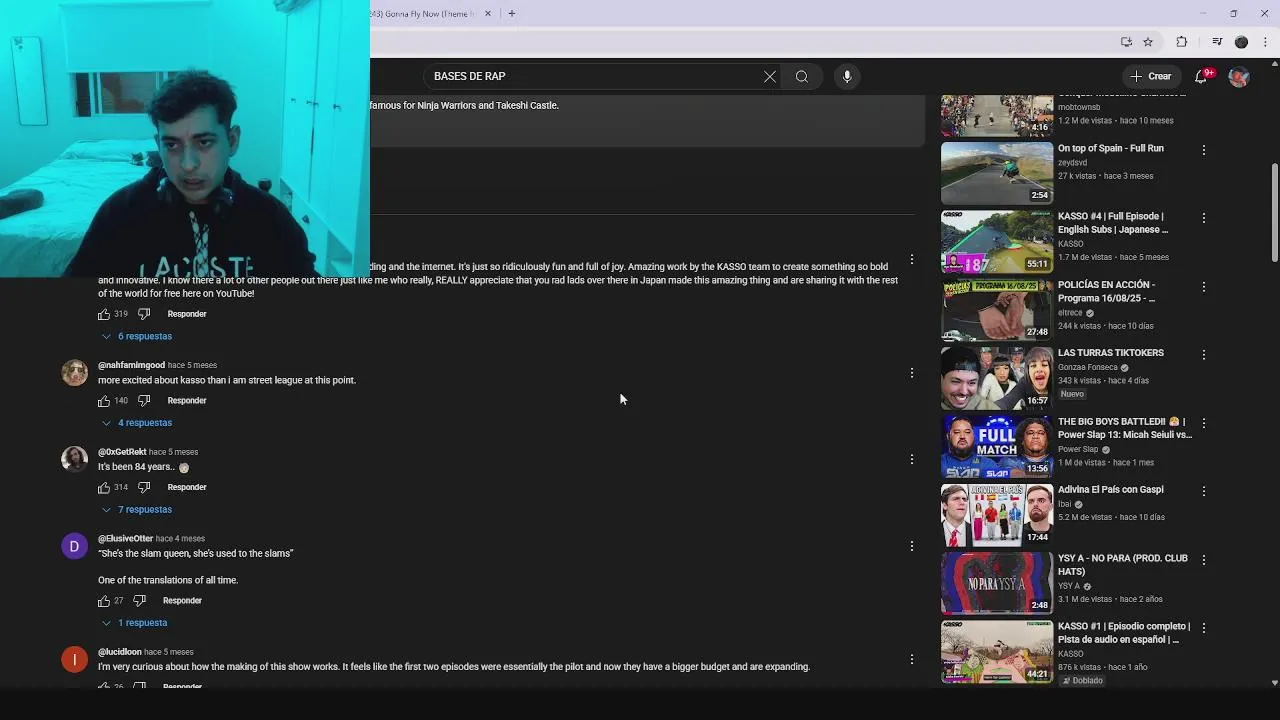This screenshot has height=720, width=1280.
Task: Open the @ElusiveOtter username link
Action: (125, 539)
